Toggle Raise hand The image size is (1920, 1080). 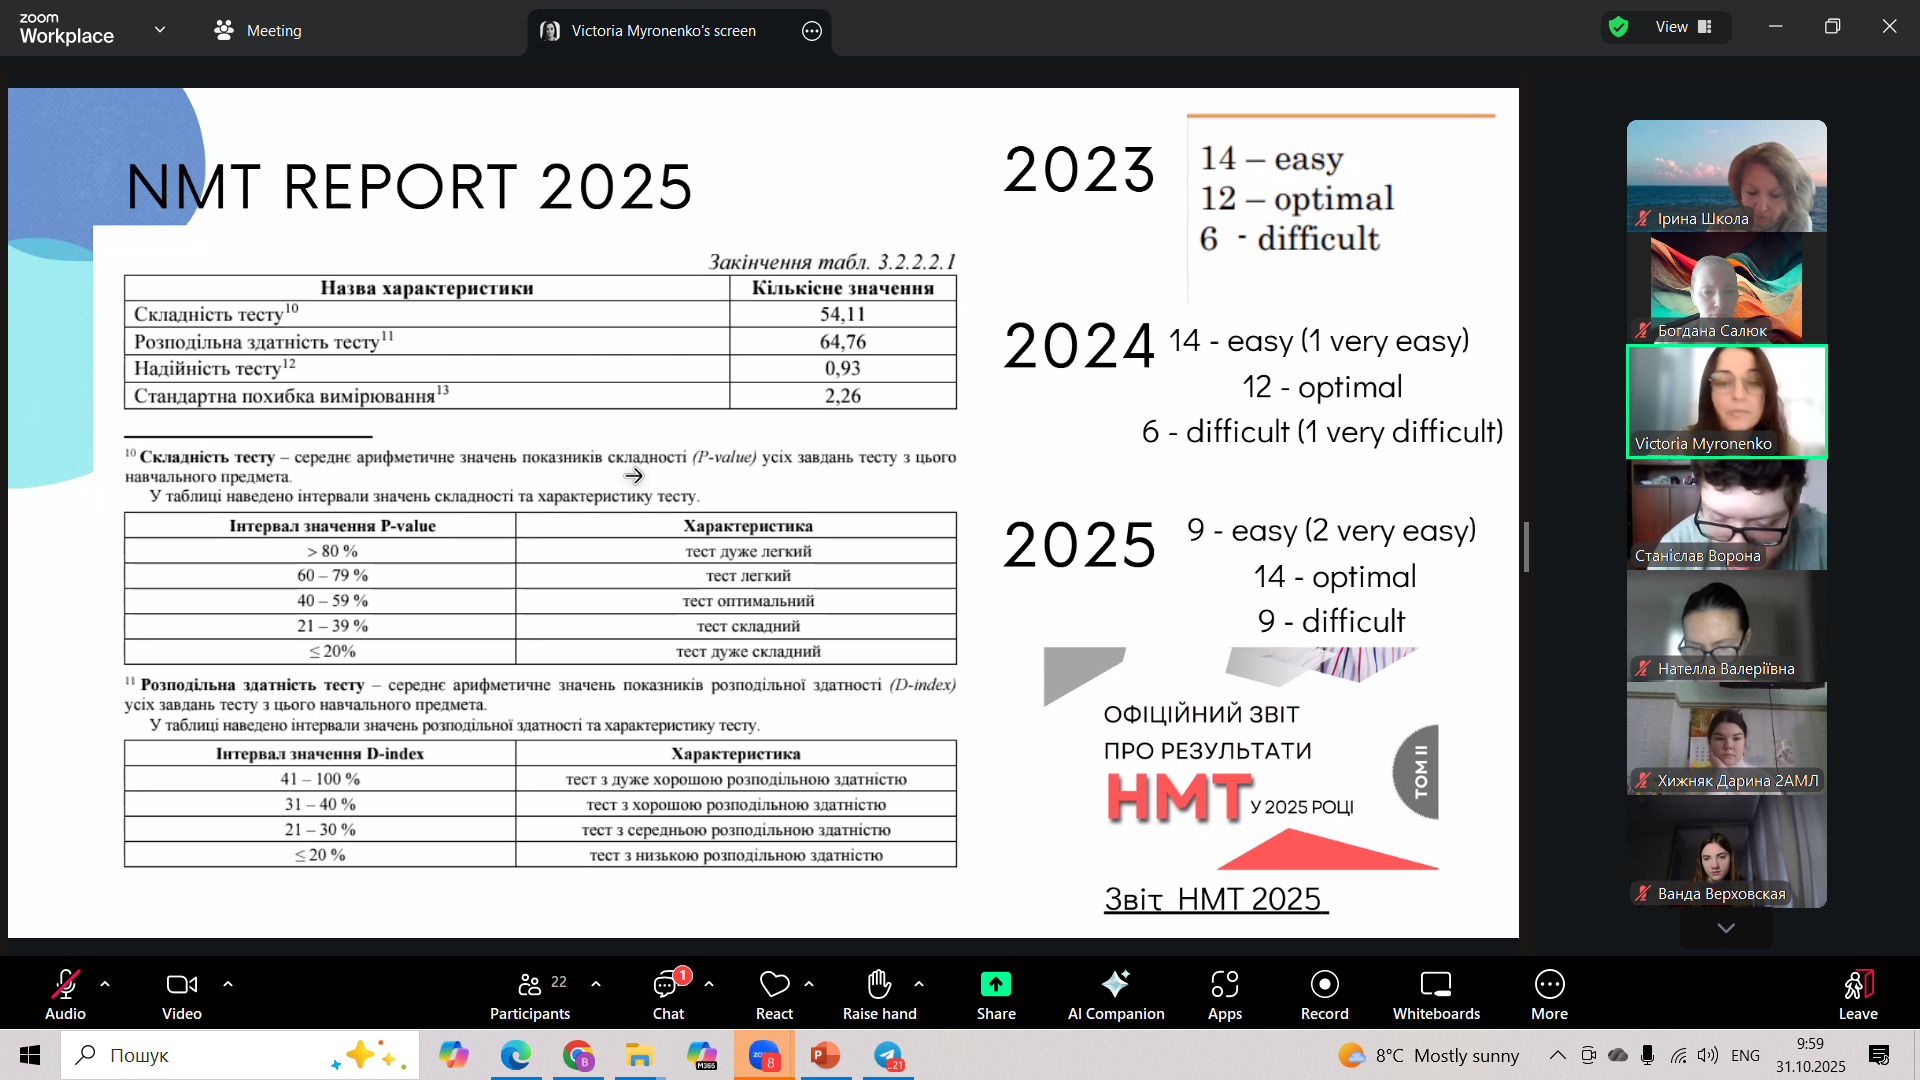[879, 985]
